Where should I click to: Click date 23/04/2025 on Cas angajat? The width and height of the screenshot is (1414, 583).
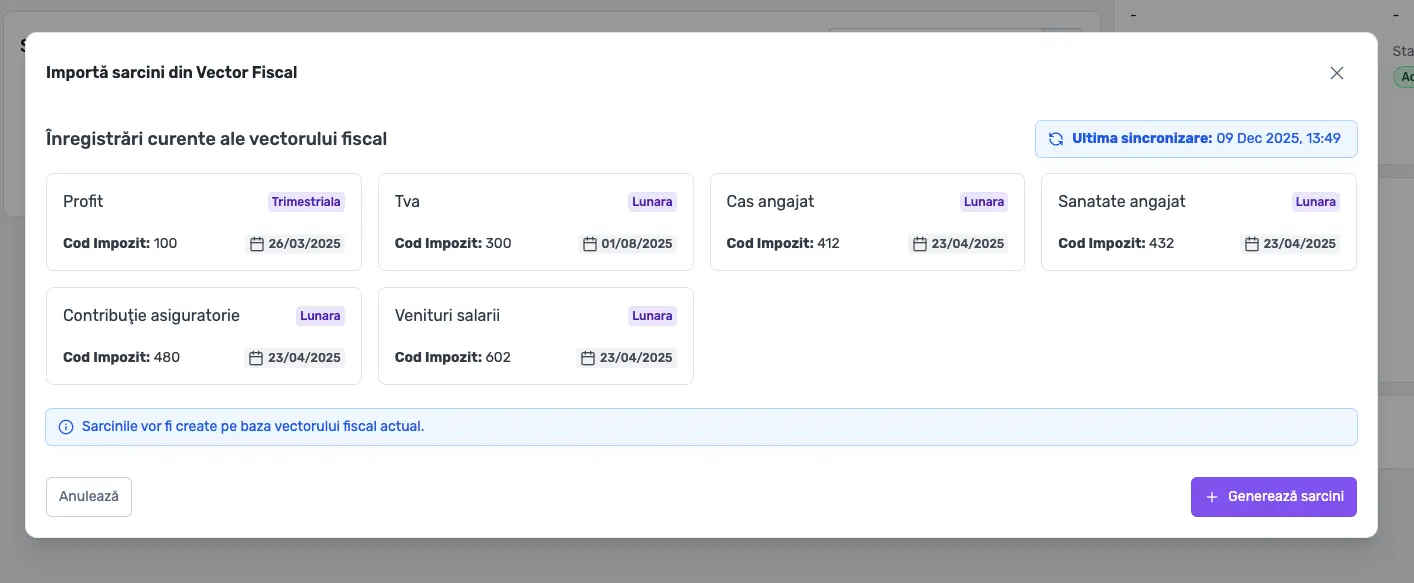click(968, 244)
